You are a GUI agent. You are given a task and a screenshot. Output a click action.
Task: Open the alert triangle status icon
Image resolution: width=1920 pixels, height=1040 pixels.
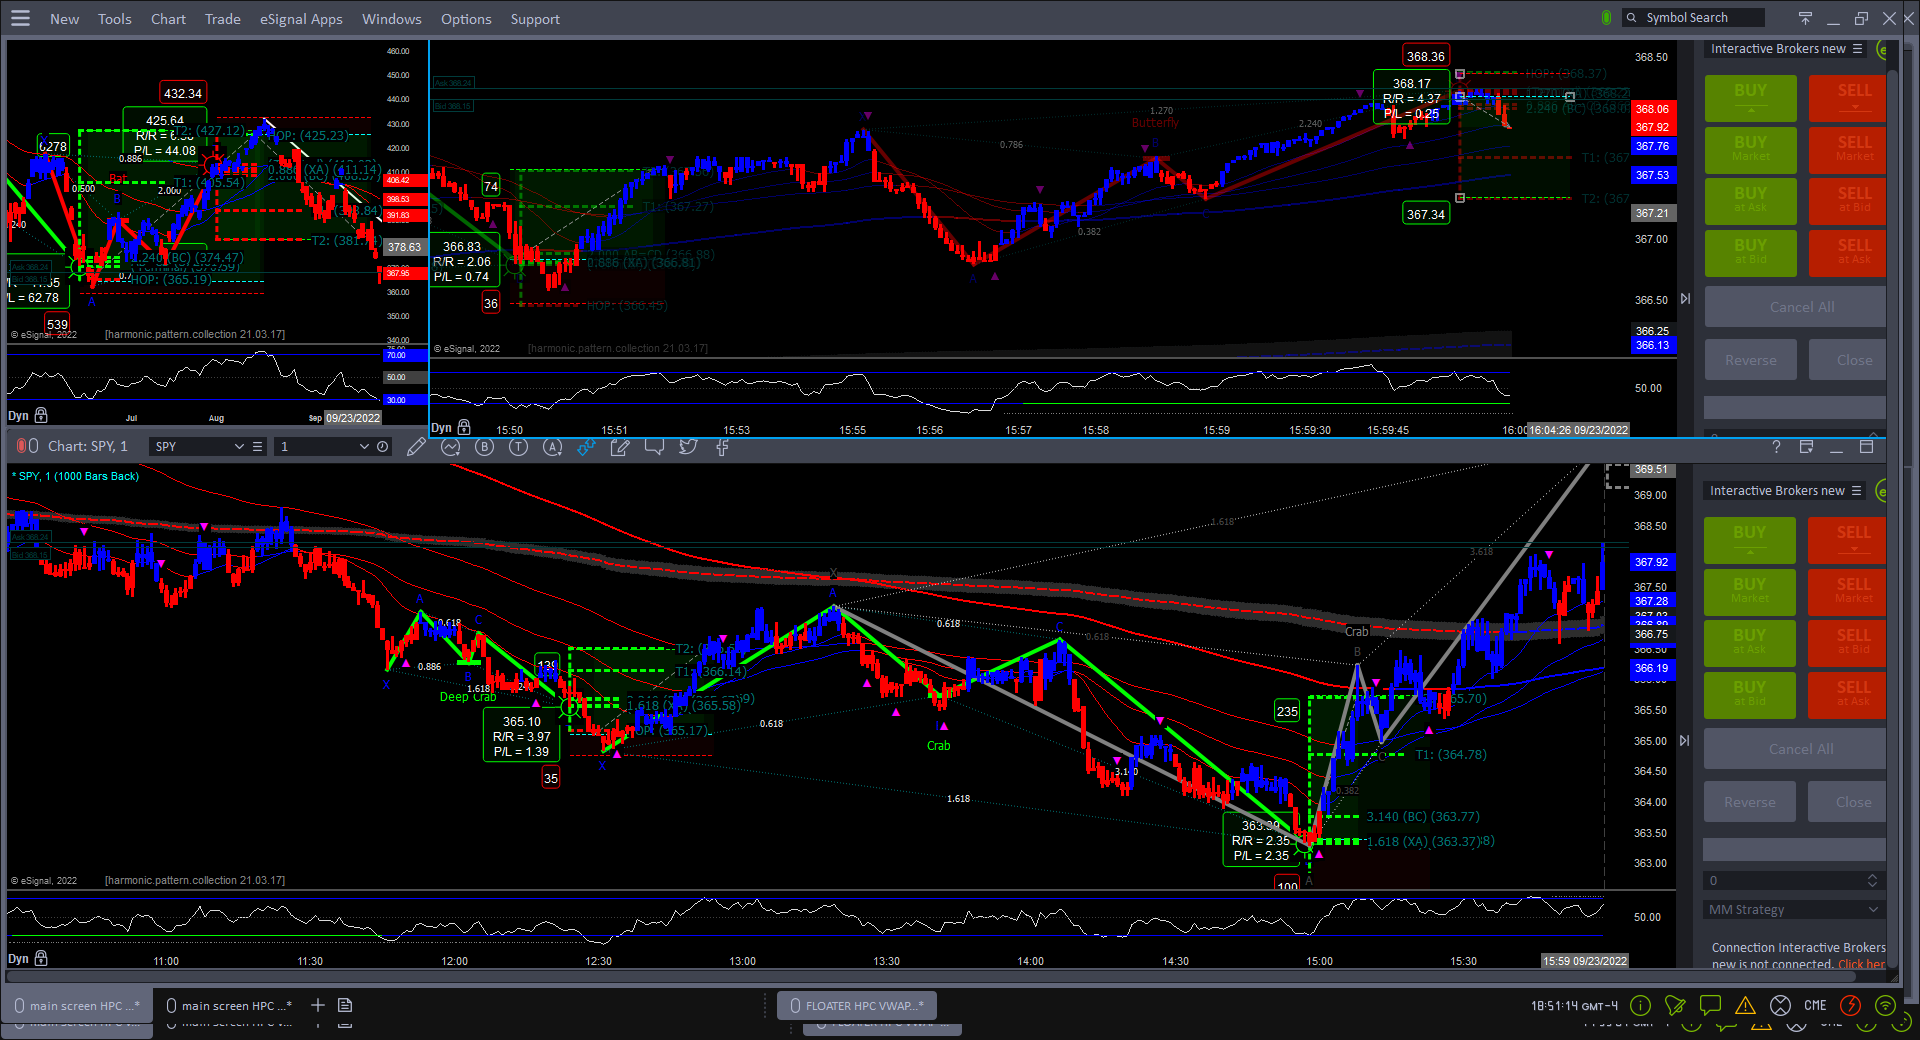pos(1745,1005)
